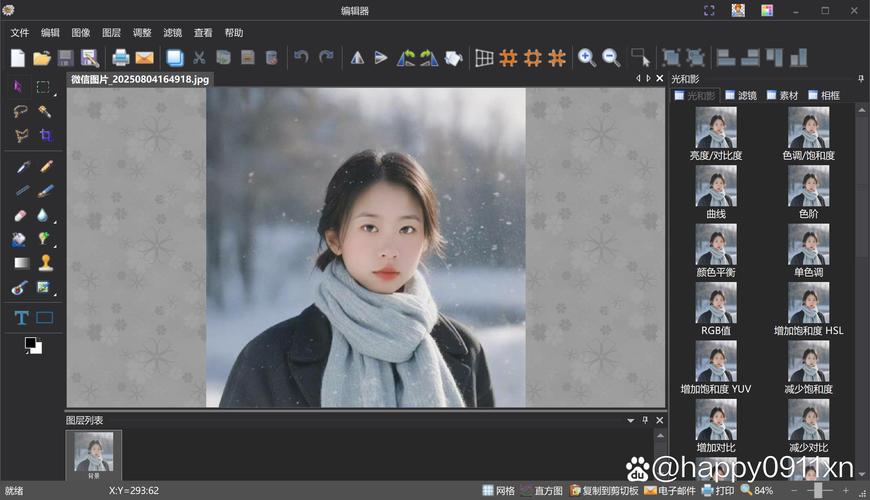The height and width of the screenshot is (500, 870).
Task: Save the image with the floppy disk icon
Action: pyautogui.click(x=65, y=58)
